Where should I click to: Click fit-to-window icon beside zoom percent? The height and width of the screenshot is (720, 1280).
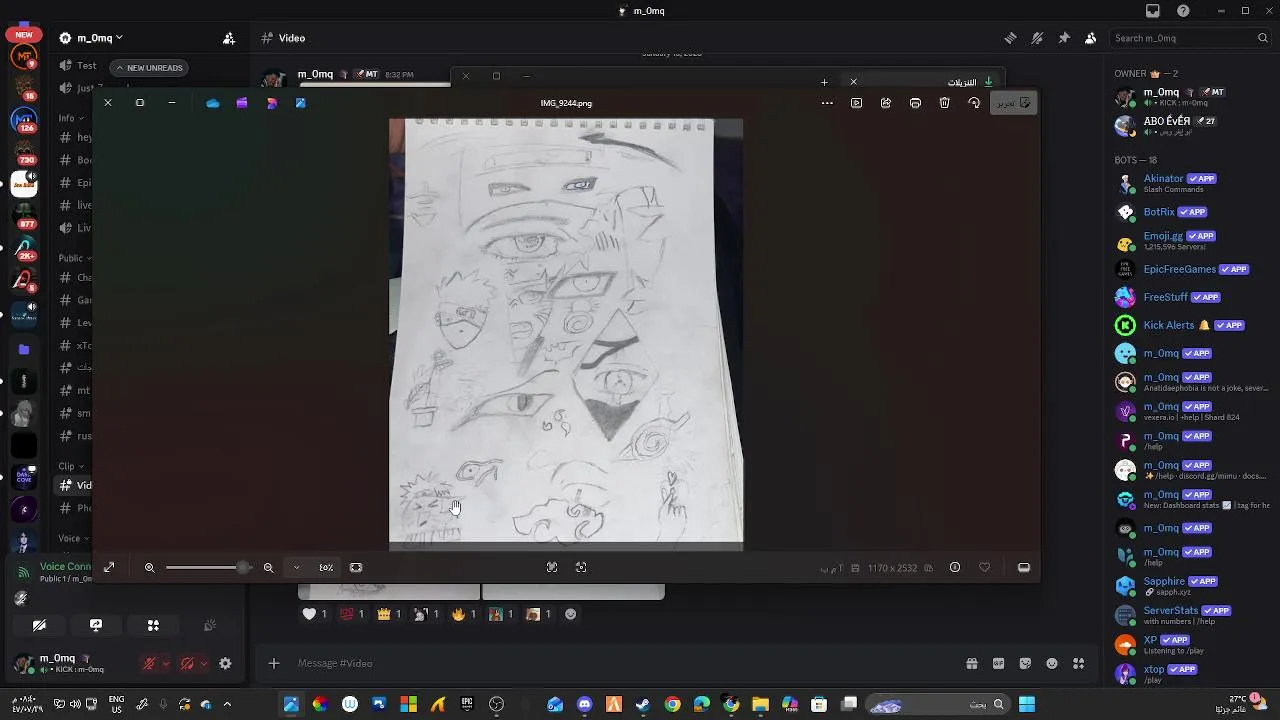[356, 567]
